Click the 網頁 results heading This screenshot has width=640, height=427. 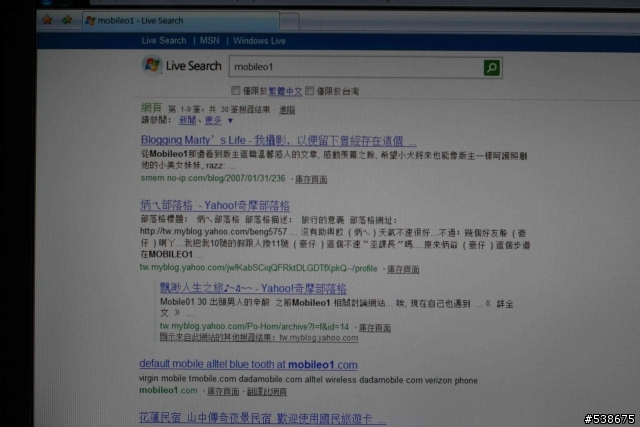click(x=151, y=108)
